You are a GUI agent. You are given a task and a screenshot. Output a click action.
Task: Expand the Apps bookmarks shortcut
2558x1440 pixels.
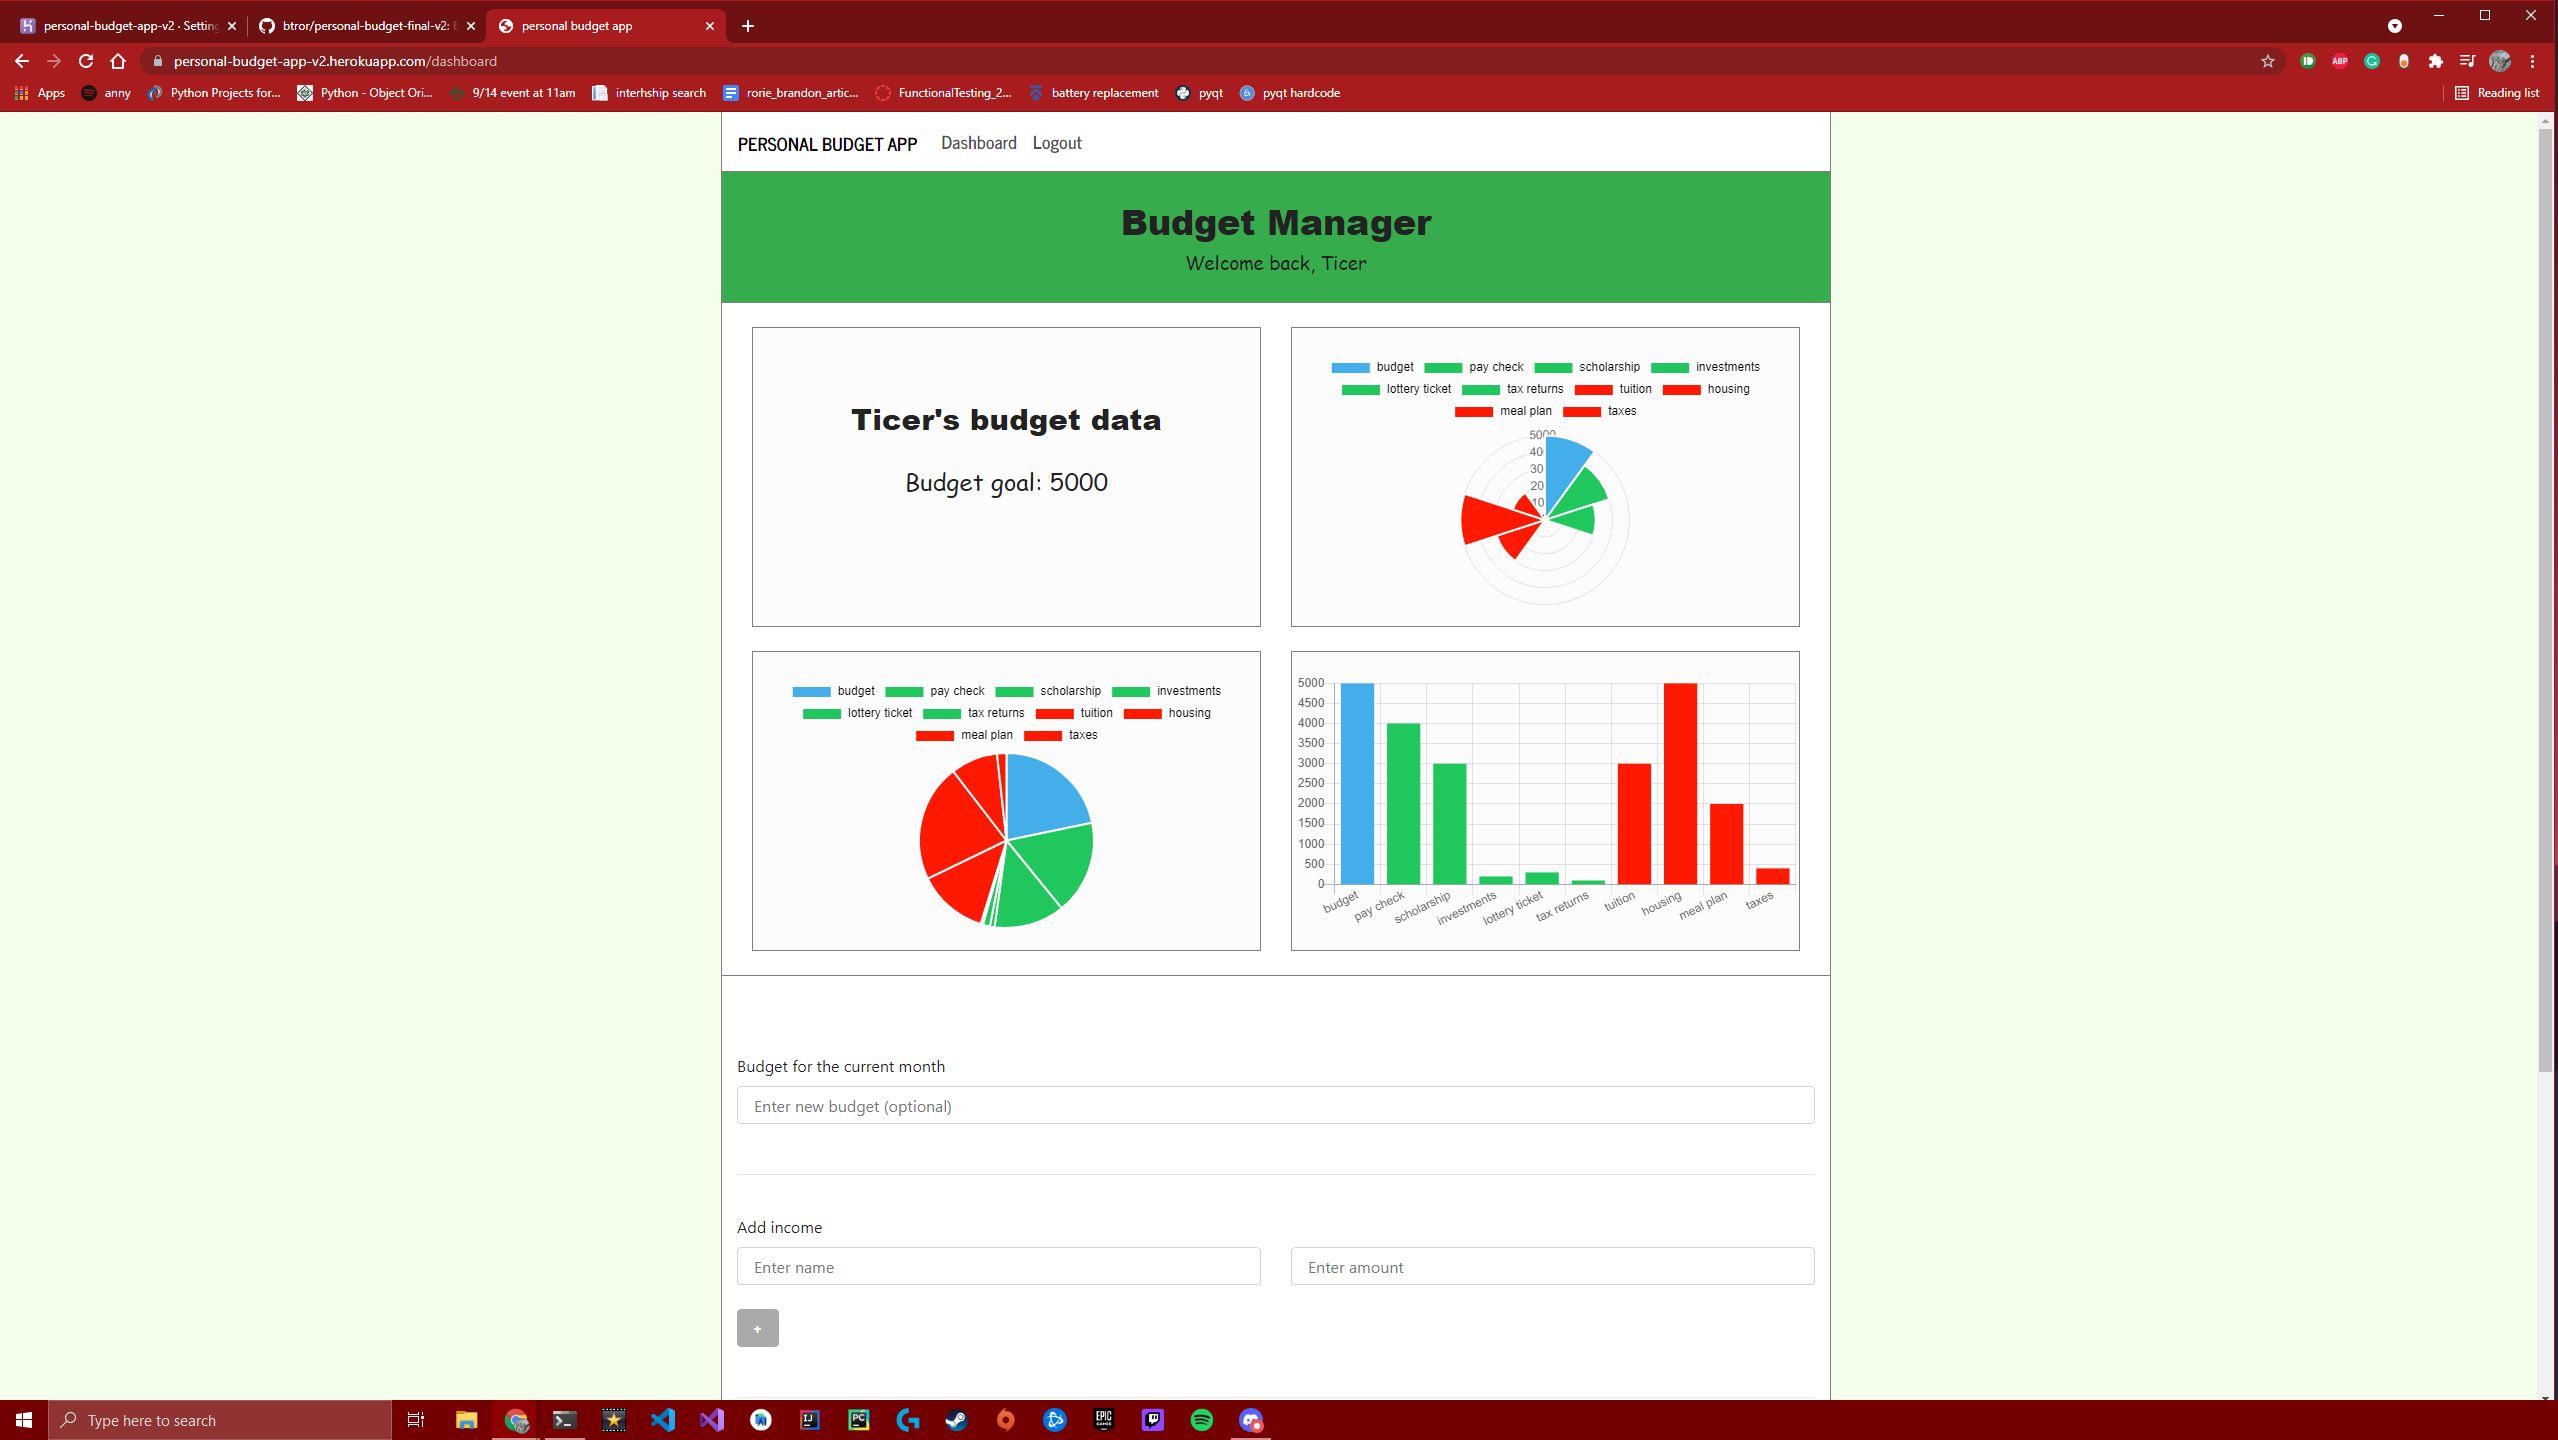point(40,93)
